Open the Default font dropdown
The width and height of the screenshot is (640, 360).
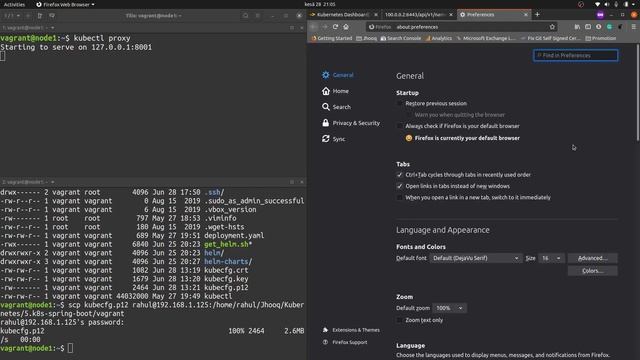coord(476,258)
